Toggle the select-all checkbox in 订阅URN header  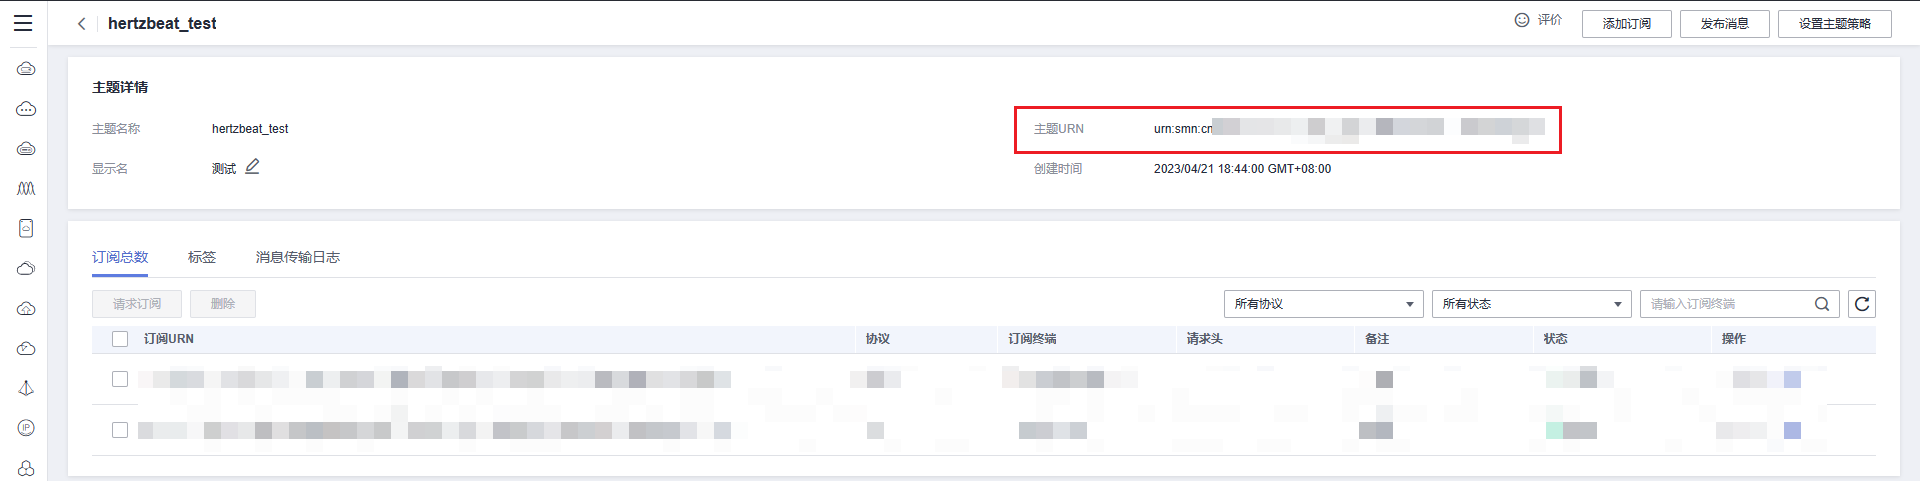point(120,339)
